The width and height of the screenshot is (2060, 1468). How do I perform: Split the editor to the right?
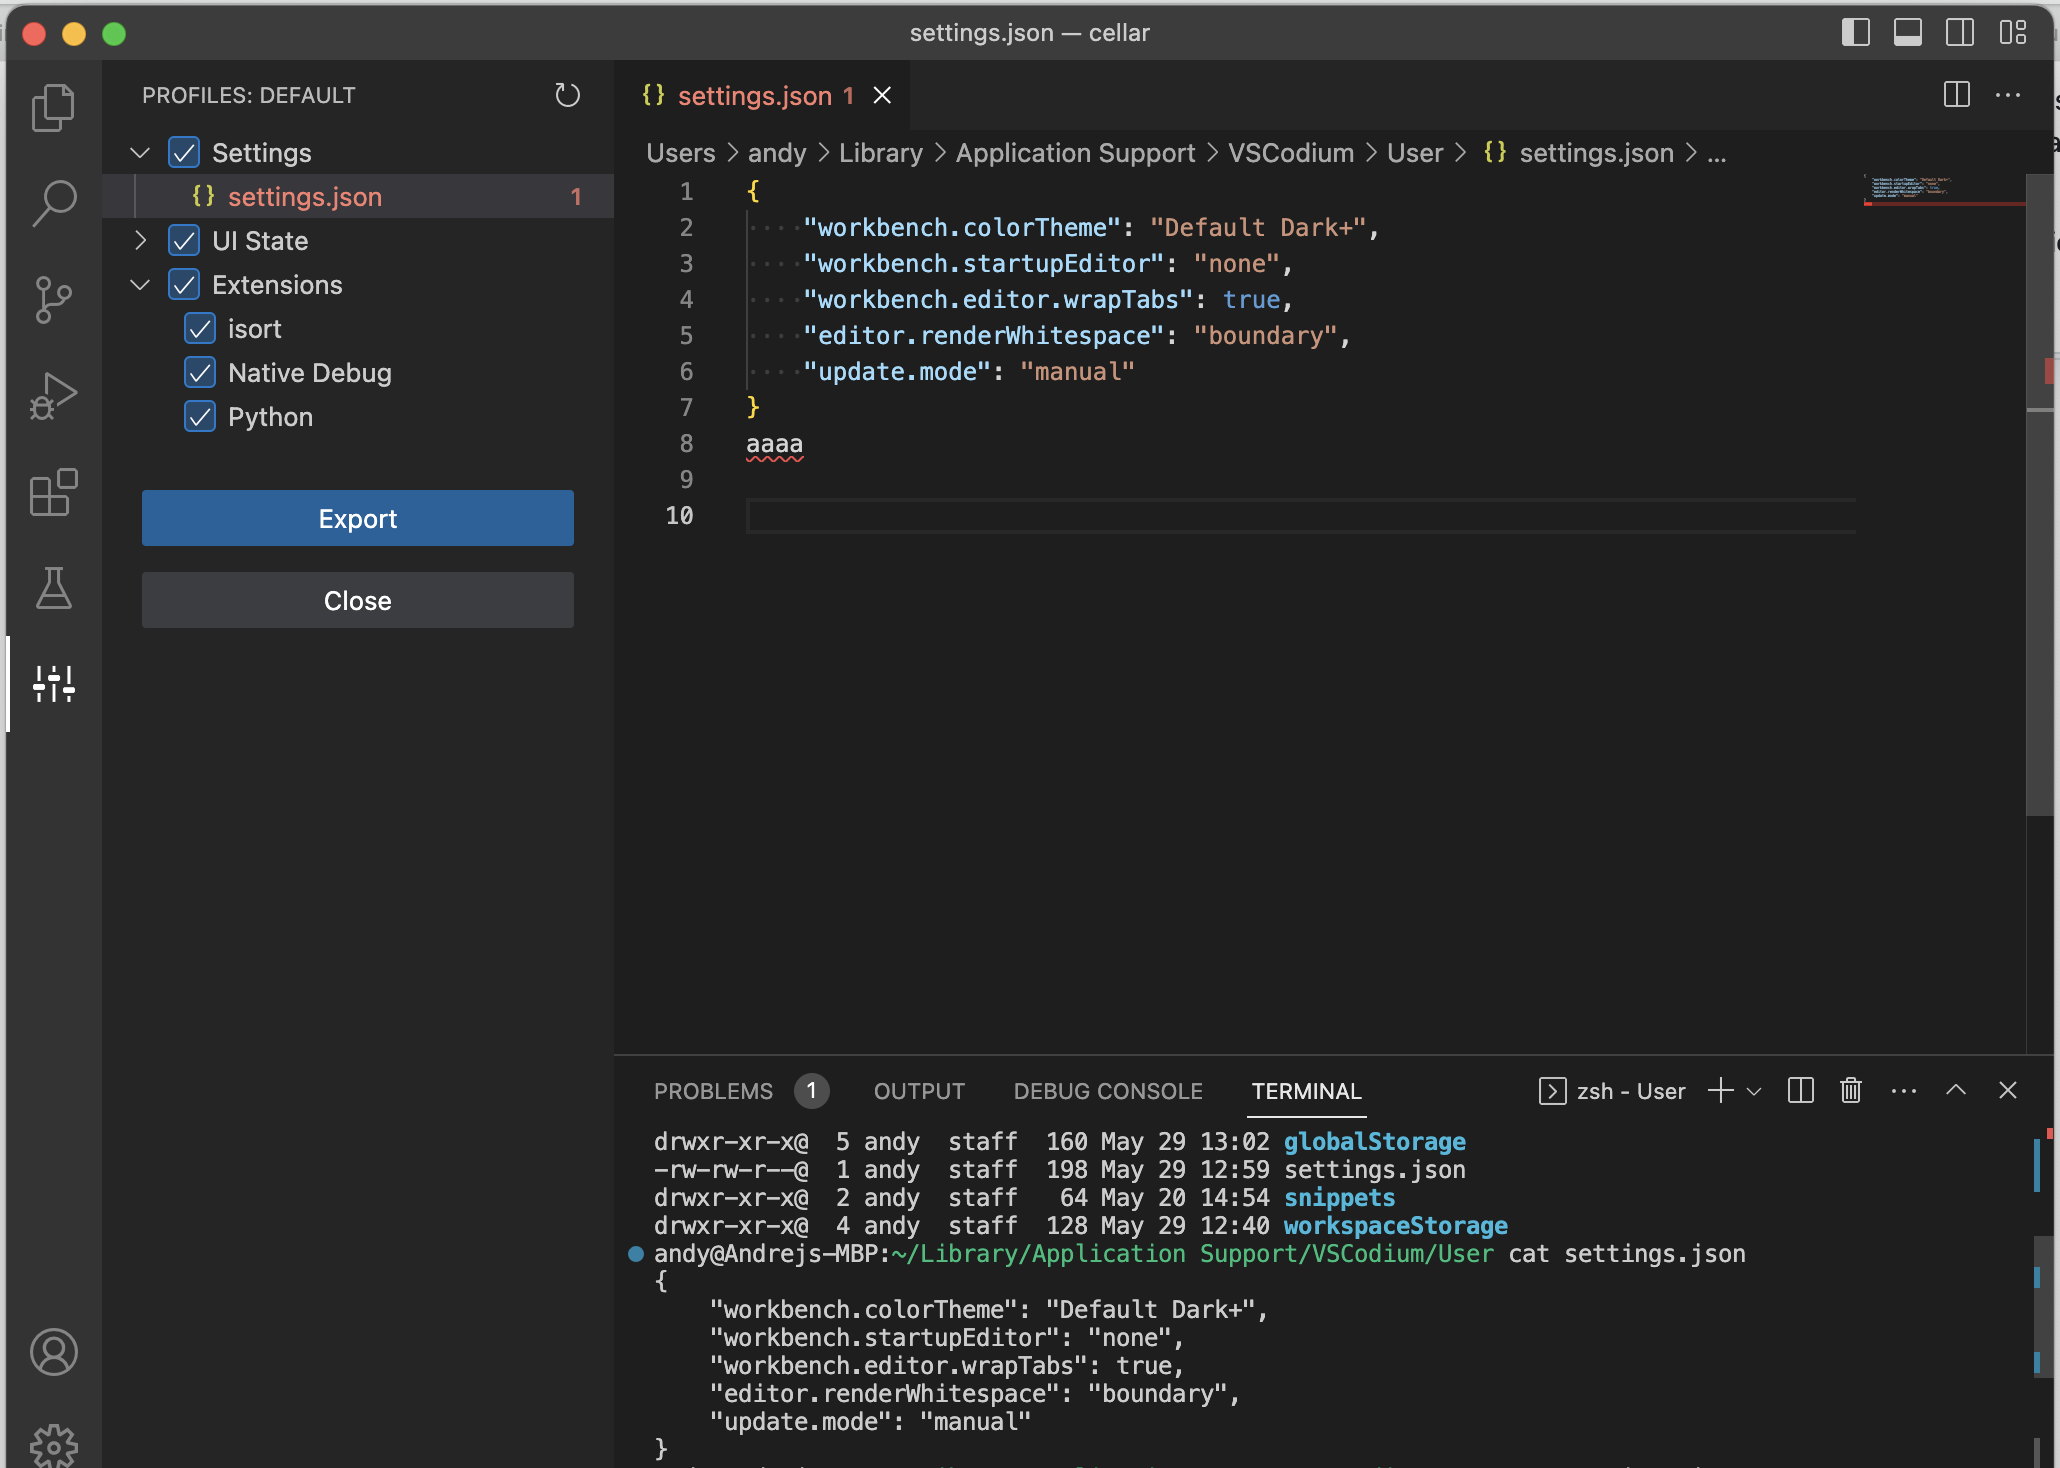click(x=1955, y=95)
